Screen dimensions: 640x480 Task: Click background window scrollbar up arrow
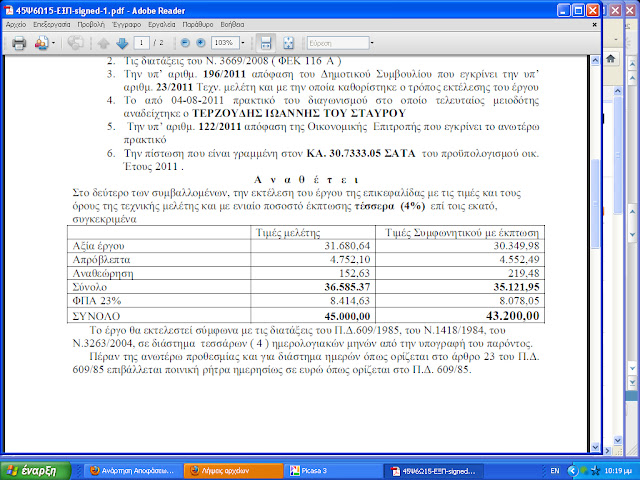(x=618, y=91)
